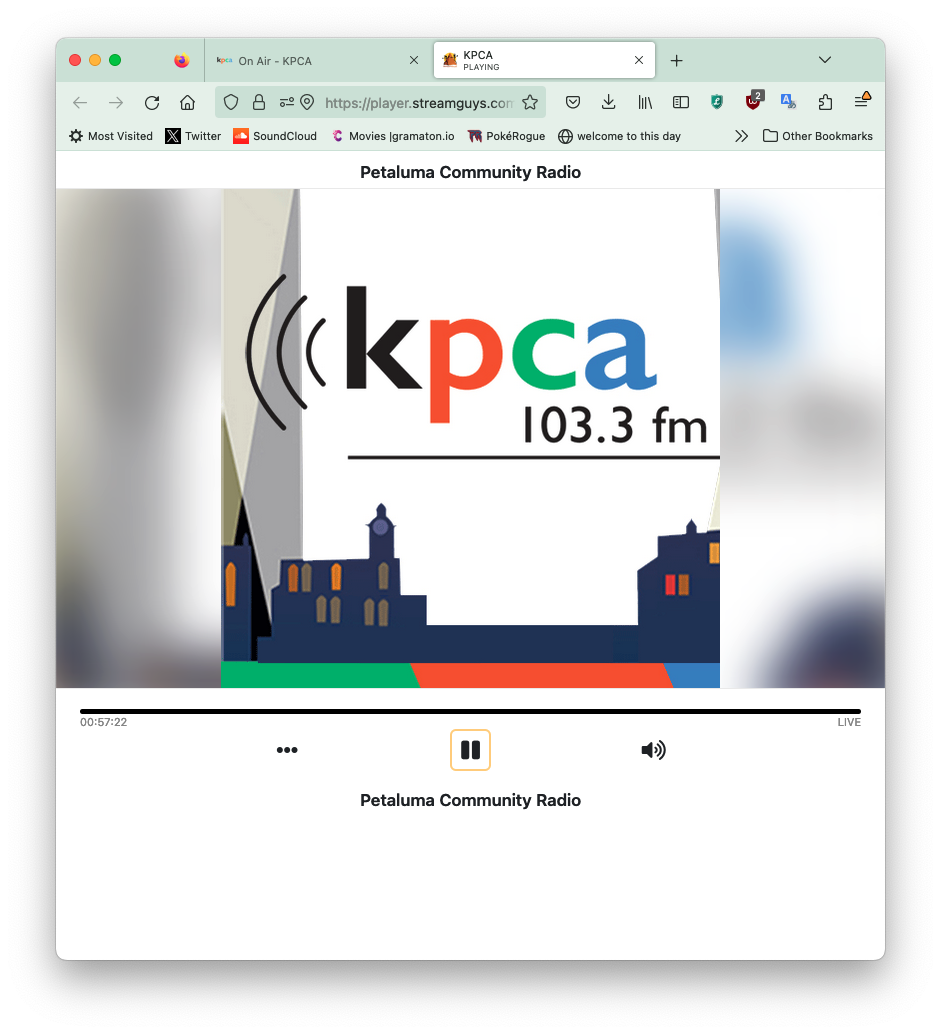Open the Twitter bookmark
941x1034 pixels.
click(x=193, y=136)
